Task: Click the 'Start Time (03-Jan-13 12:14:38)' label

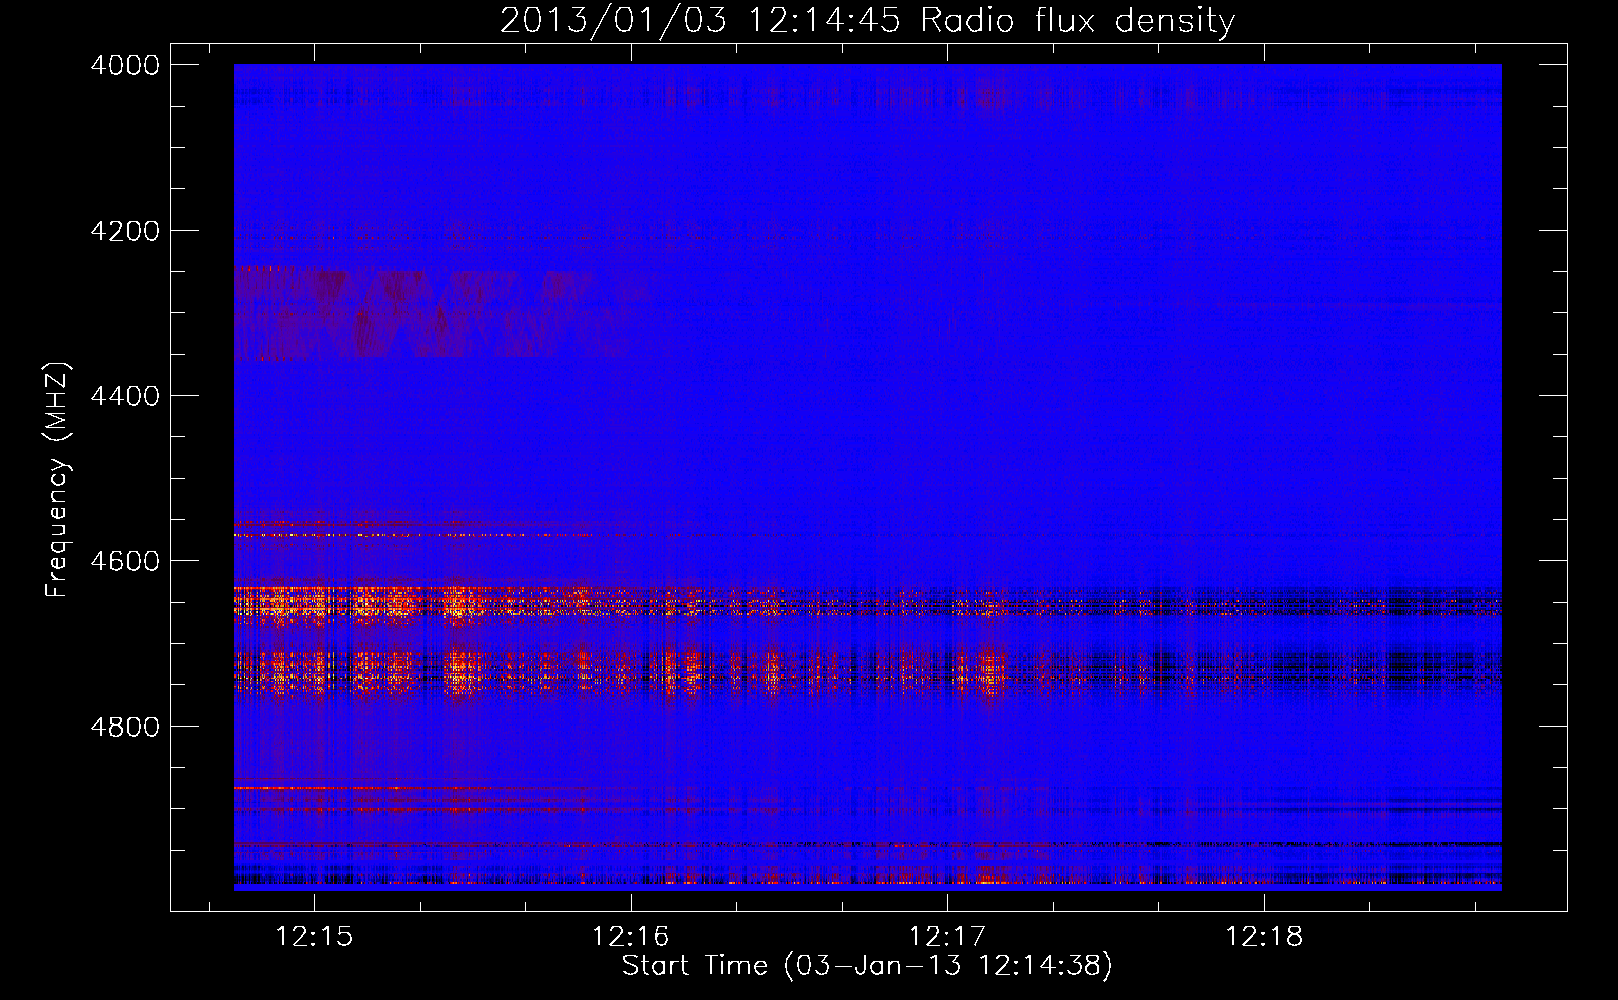Action: point(867,966)
